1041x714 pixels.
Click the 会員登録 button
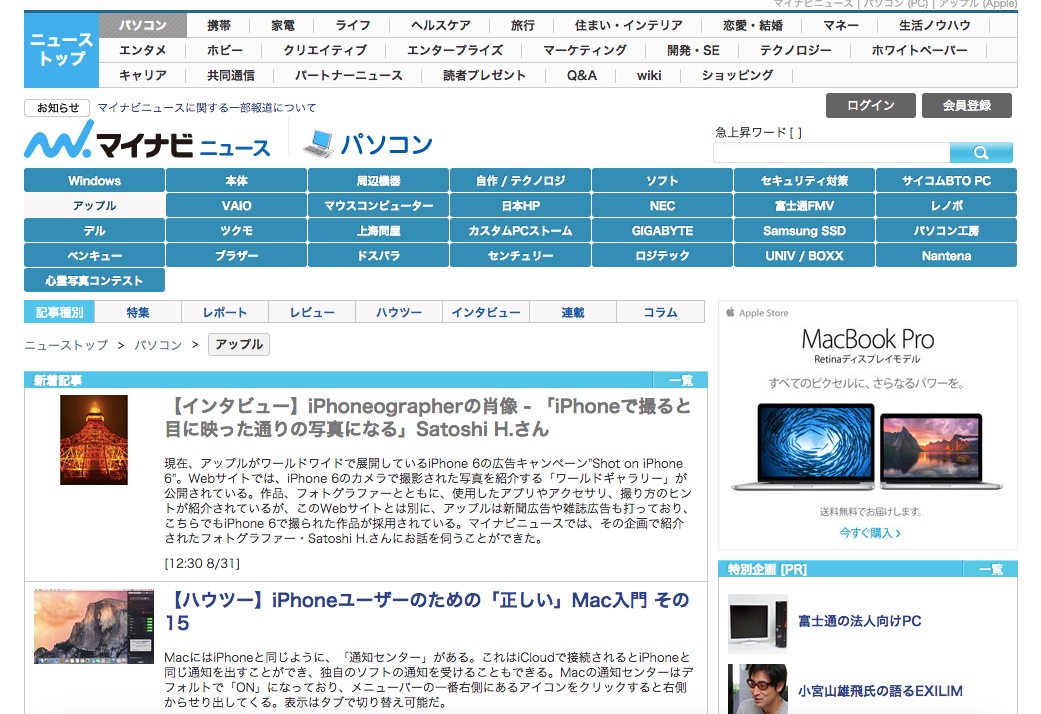(x=967, y=106)
